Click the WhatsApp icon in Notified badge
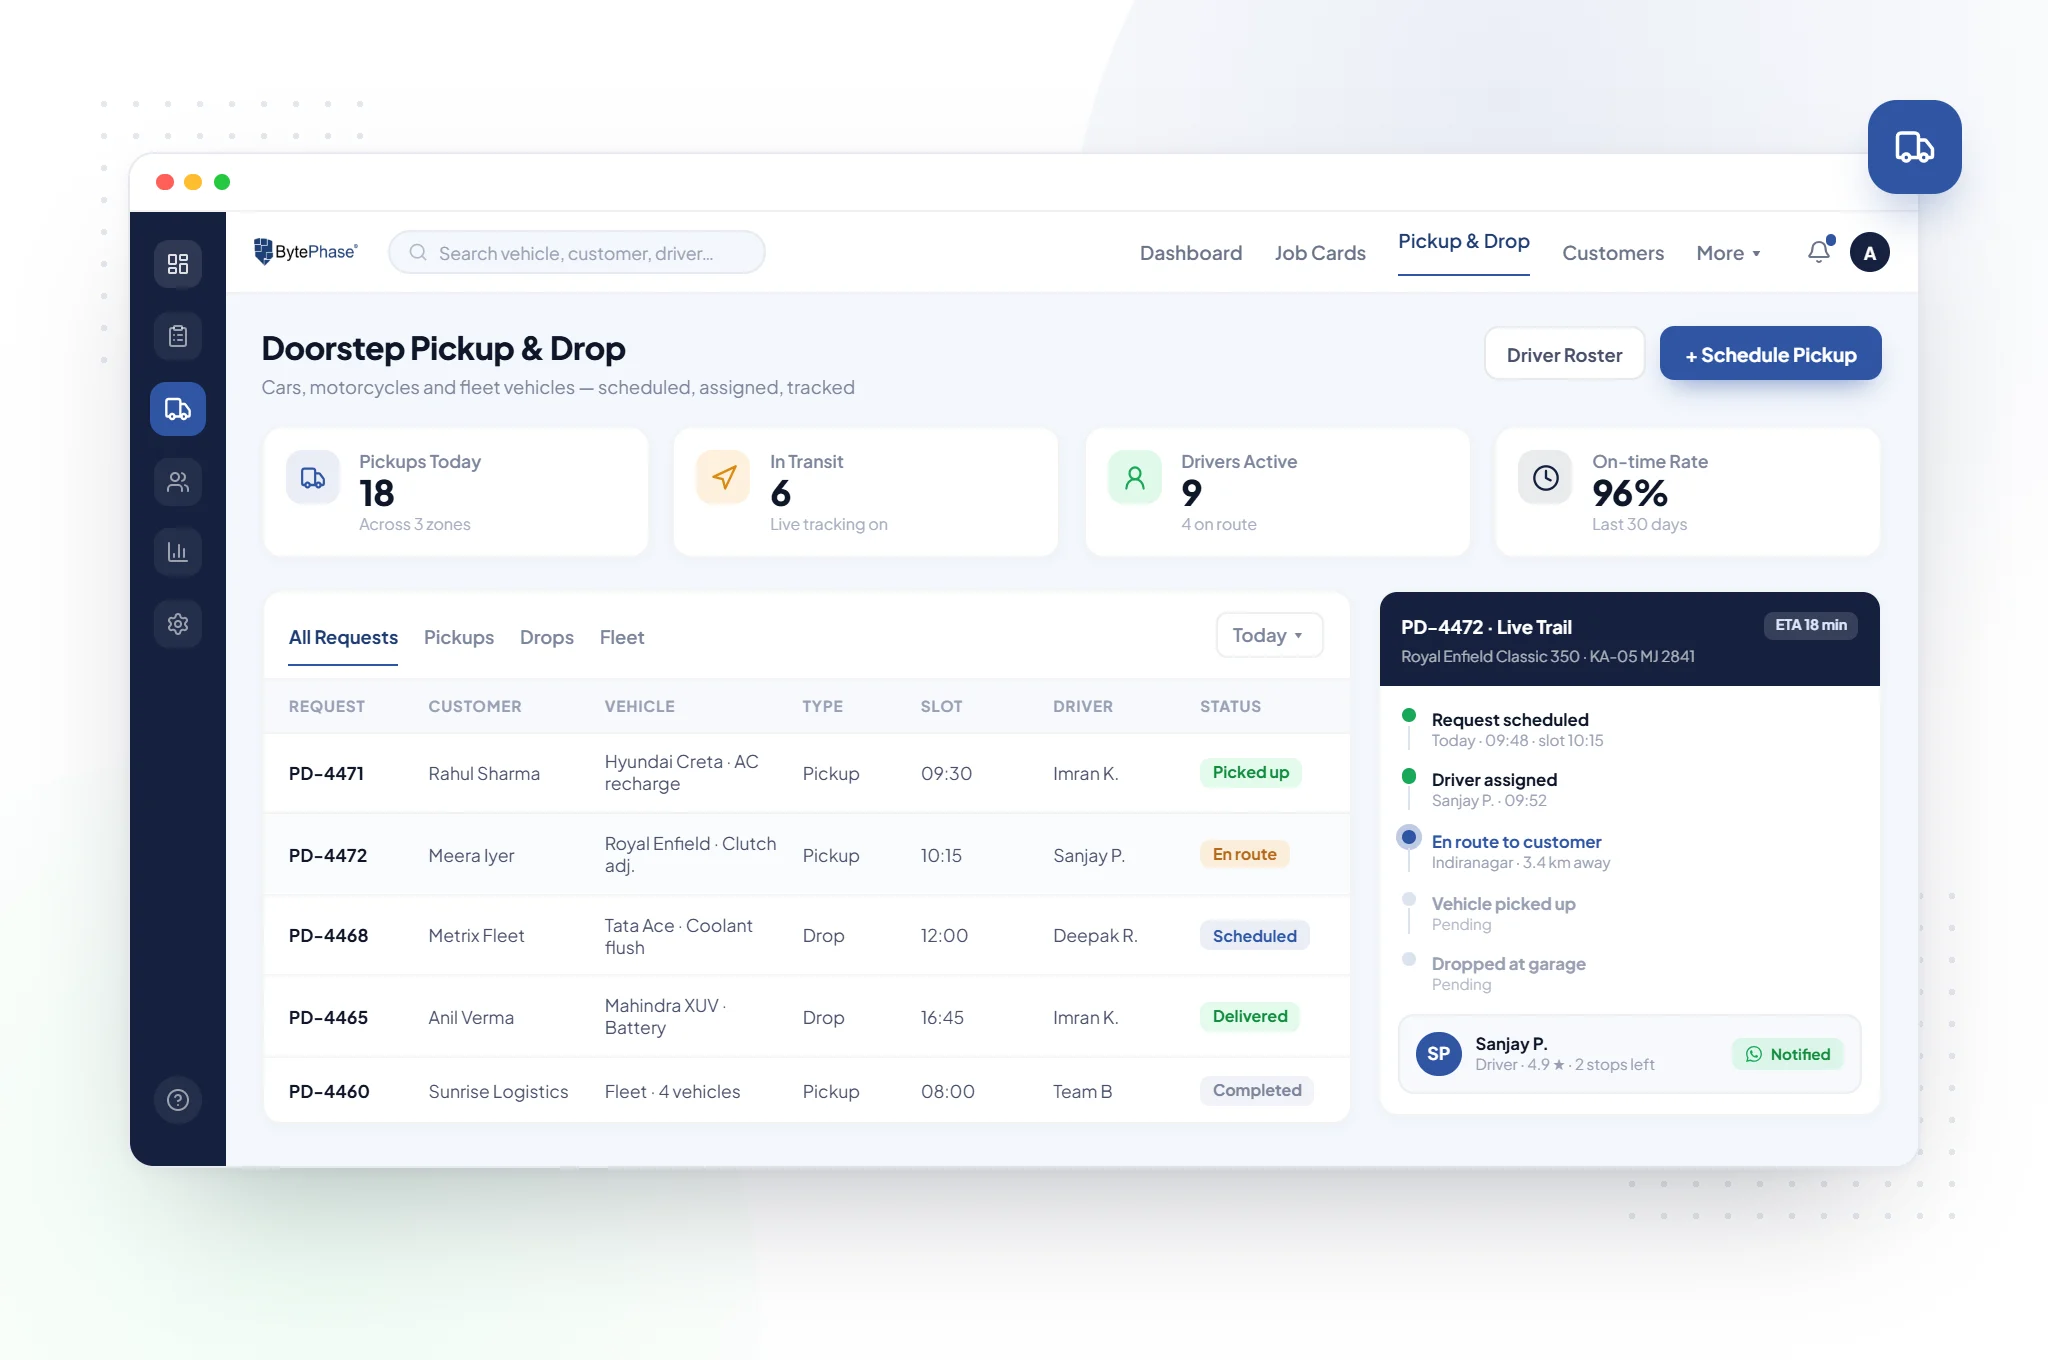2048x1360 pixels. [1754, 1054]
